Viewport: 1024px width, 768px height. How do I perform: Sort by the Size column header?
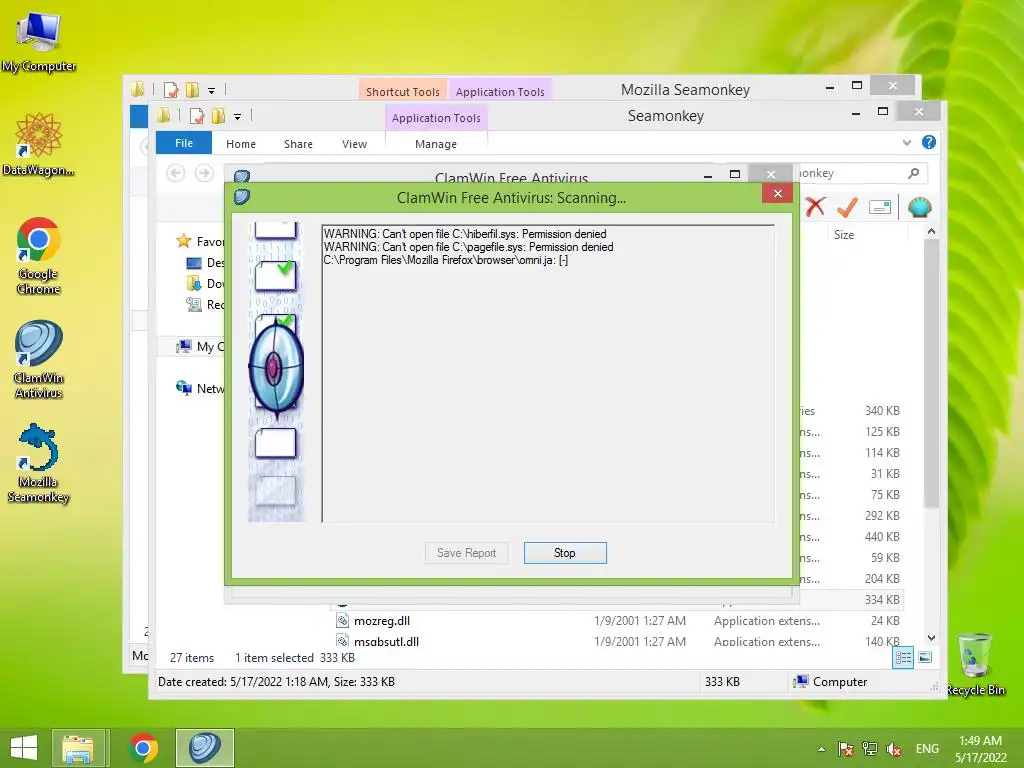point(844,234)
